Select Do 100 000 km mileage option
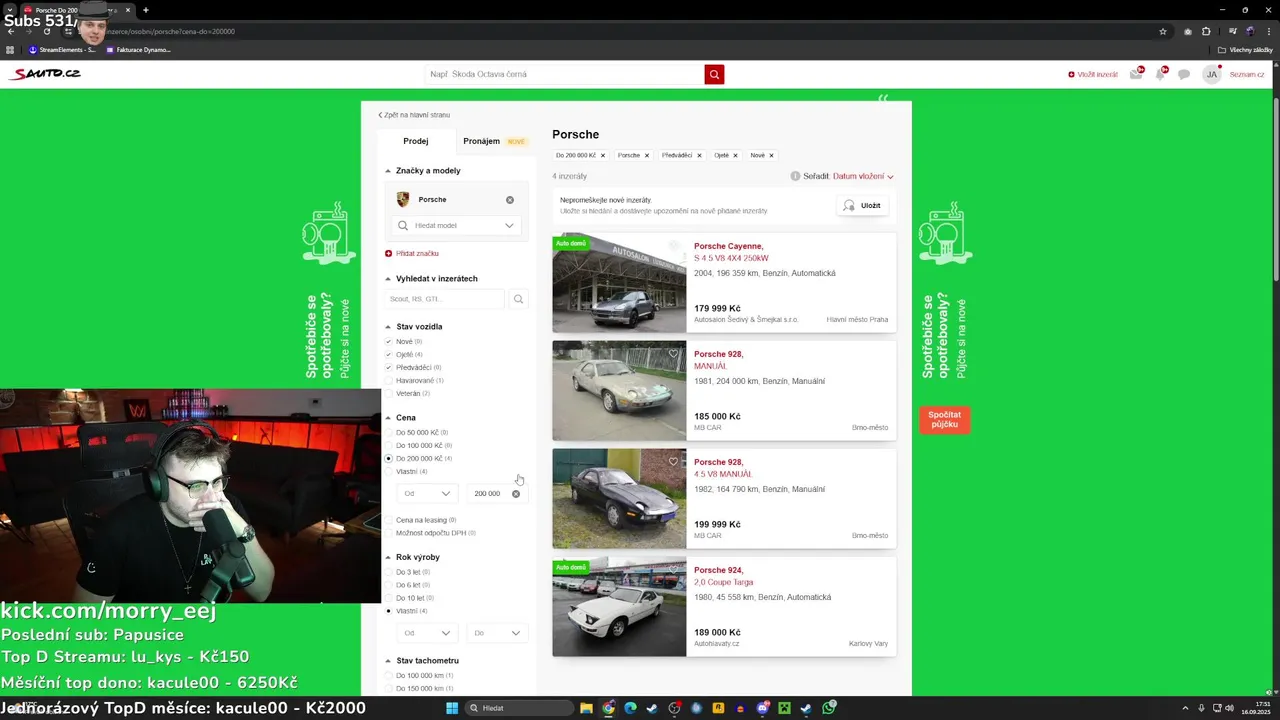 click(x=389, y=677)
